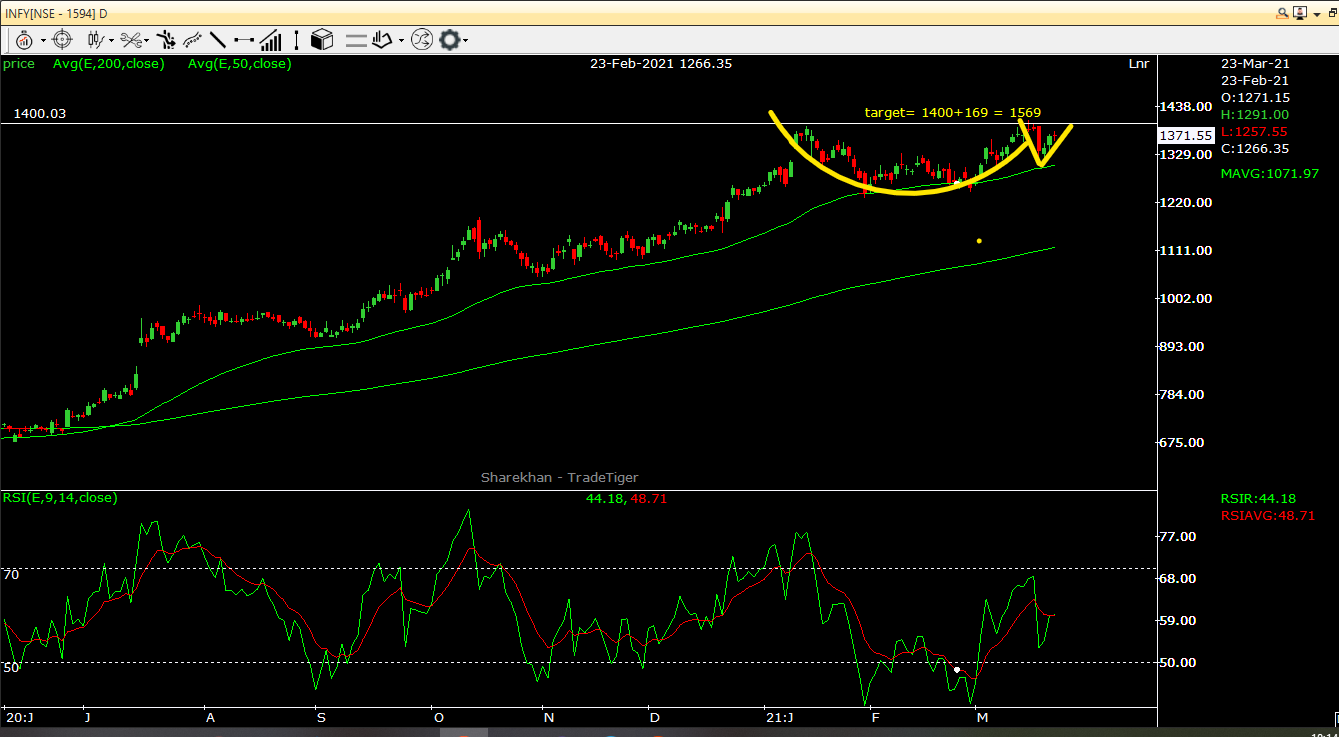Click the circular shuffle arrows icon
The width and height of the screenshot is (1339, 737).
(x=421, y=40)
